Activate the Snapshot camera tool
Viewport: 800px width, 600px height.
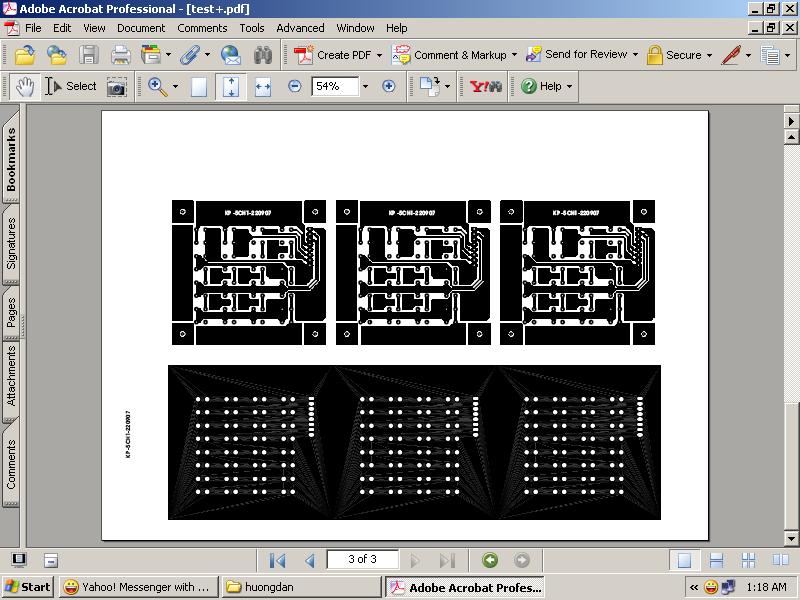(x=116, y=87)
